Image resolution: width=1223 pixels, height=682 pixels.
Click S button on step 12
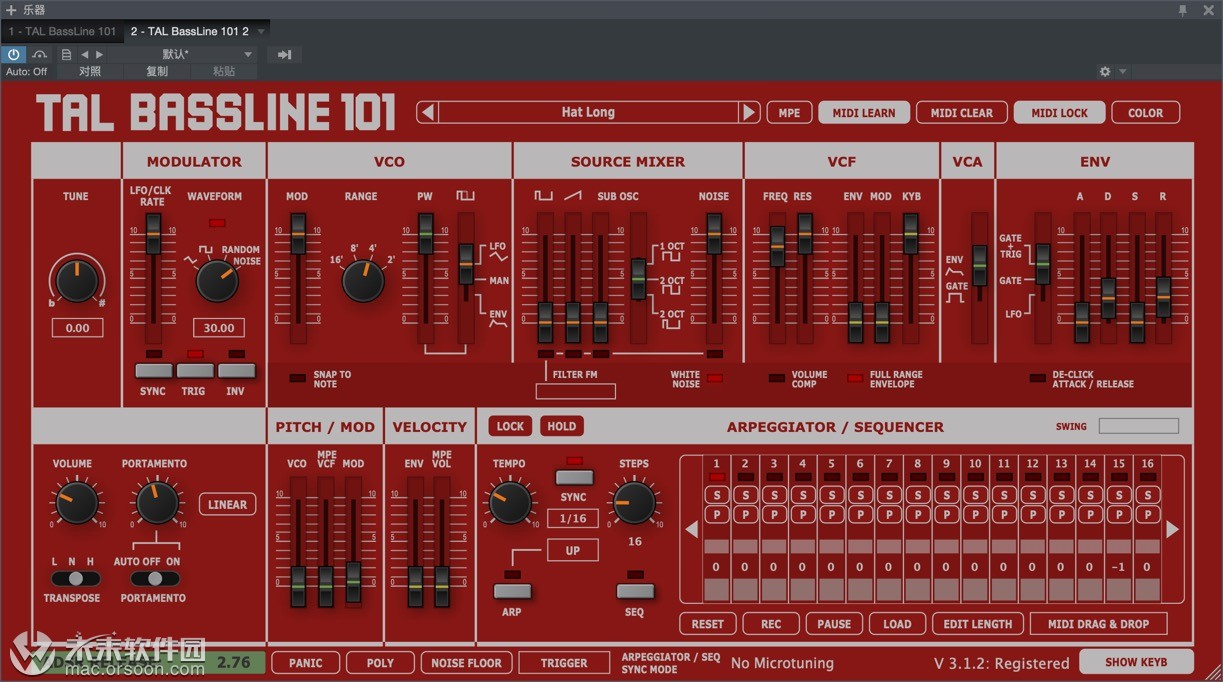click(1033, 495)
